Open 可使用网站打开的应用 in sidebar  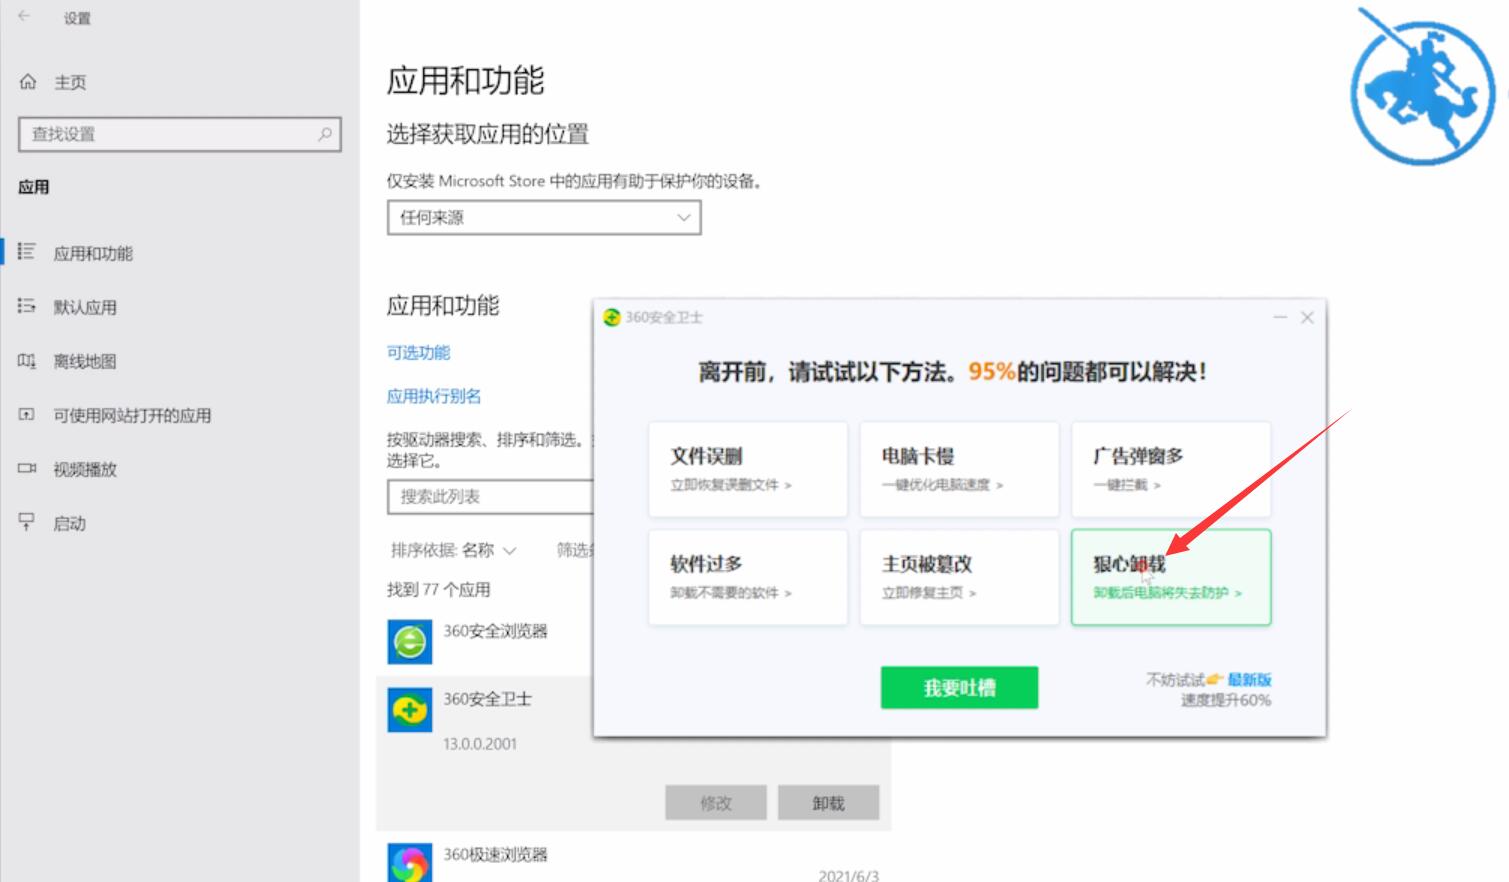pyautogui.click(x=132, y=415)
